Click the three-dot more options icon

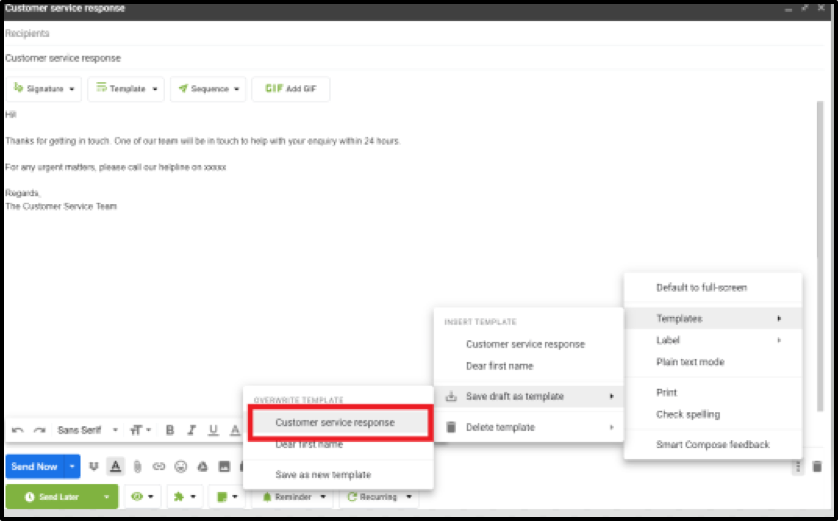[797, 466]
